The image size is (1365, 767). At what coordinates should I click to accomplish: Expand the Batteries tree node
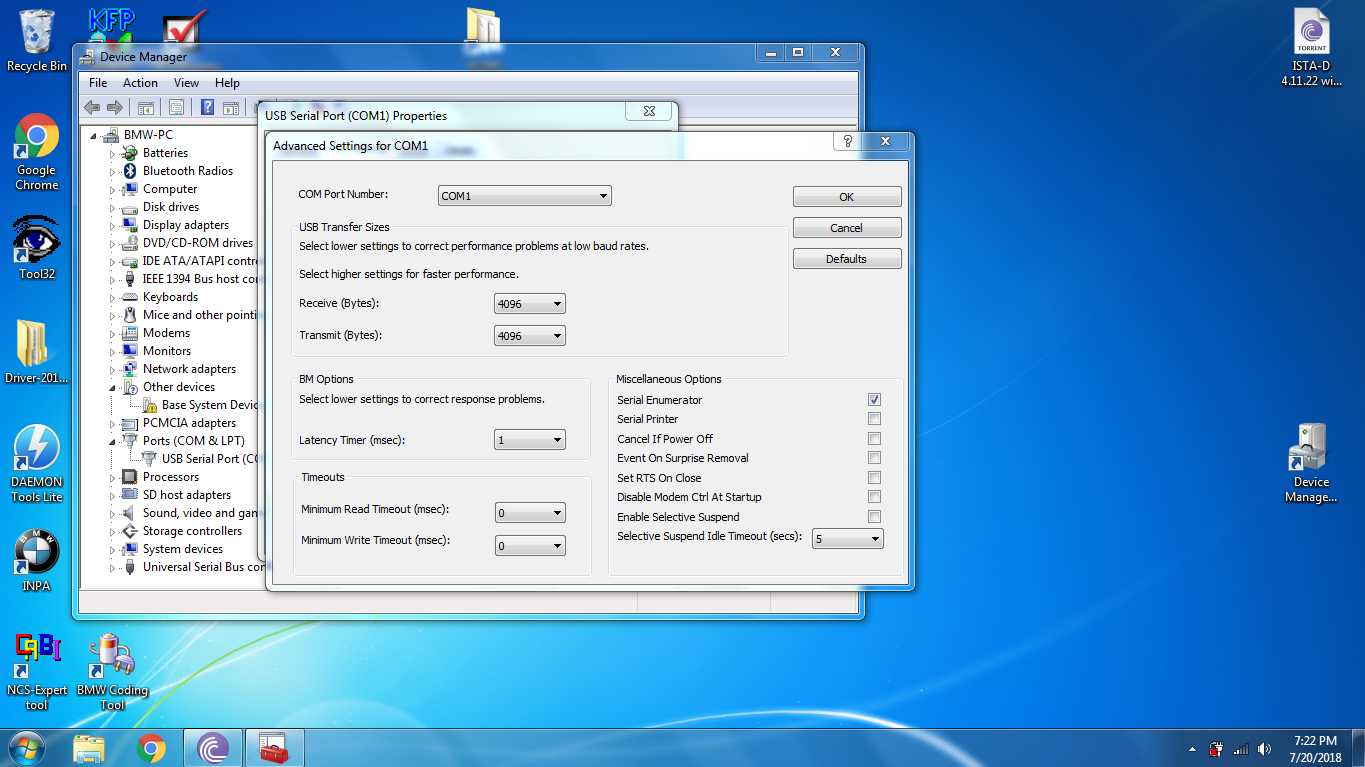[113, 154]
